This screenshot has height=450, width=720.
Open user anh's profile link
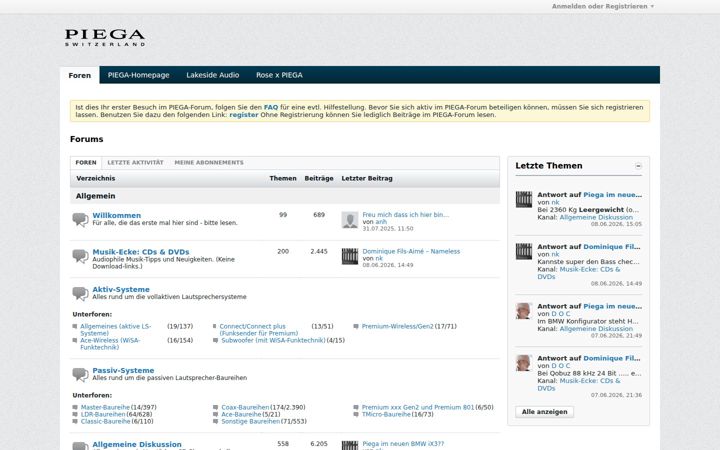[381, 222]
